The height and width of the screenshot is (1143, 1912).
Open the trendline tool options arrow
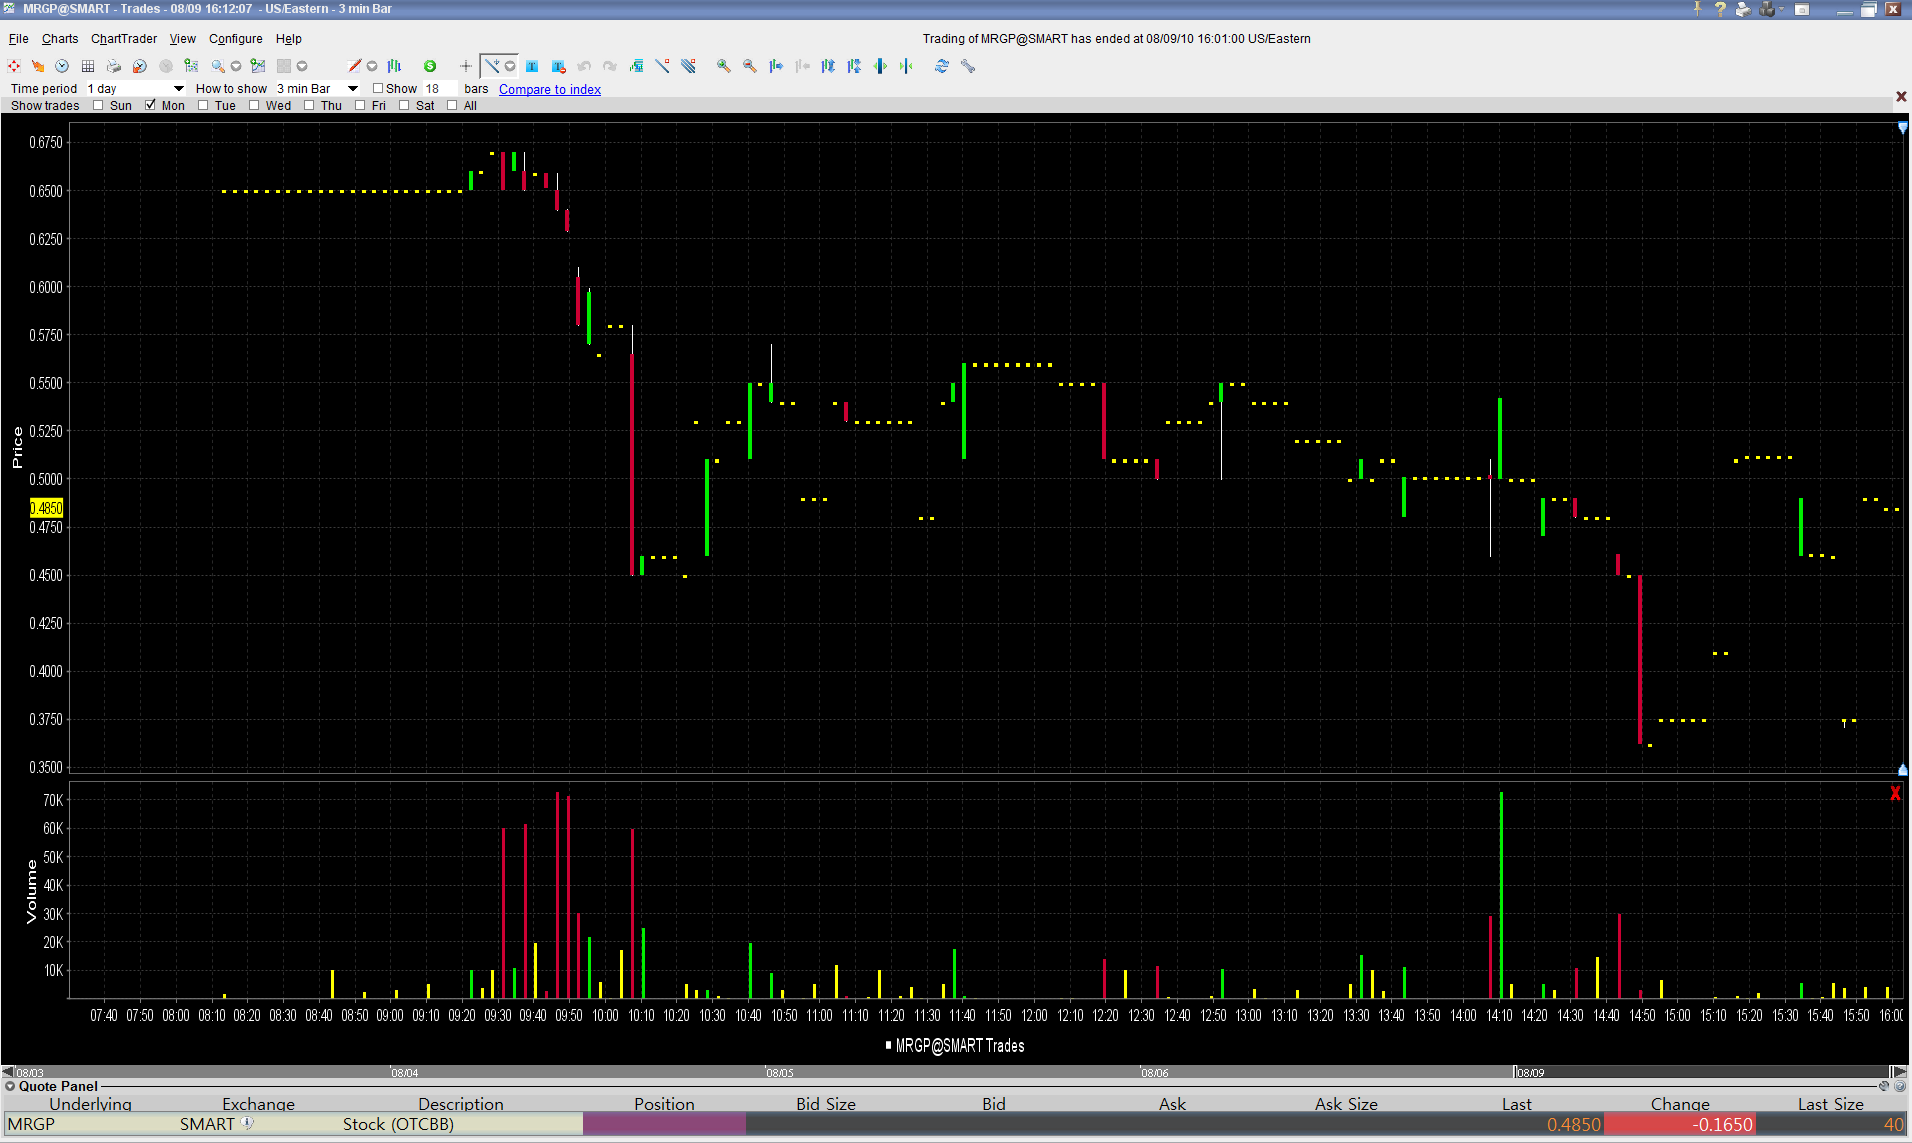point(510,66)
